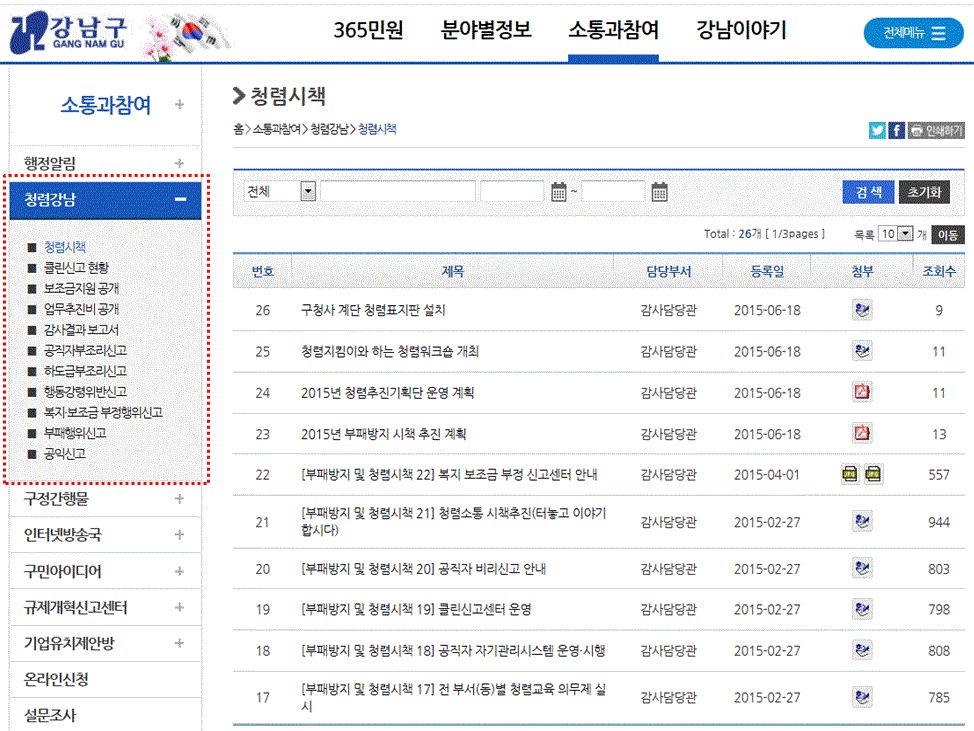The height and width of the screenshot is (731, 974).
Task: Click the 인쇄하기 print button
Action: point(935,130)
